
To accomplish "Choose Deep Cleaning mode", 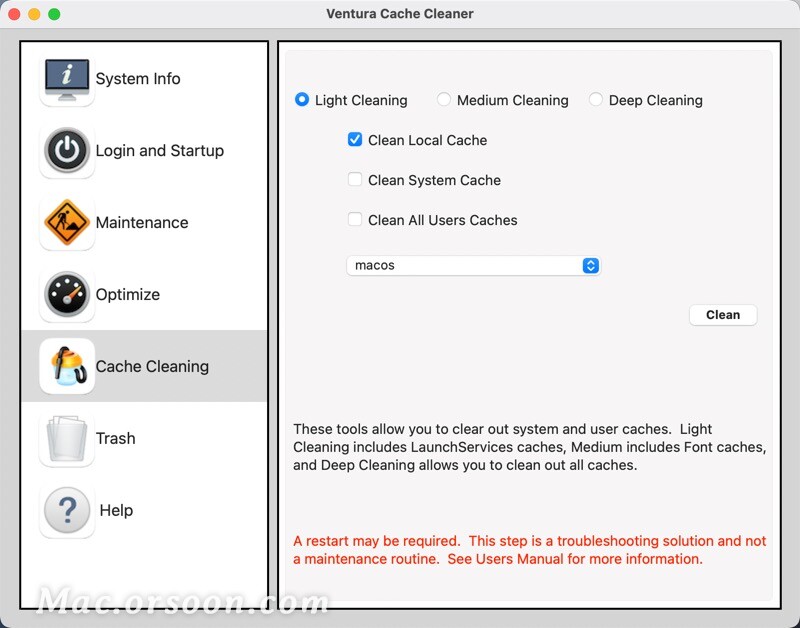I will point(596,99).
